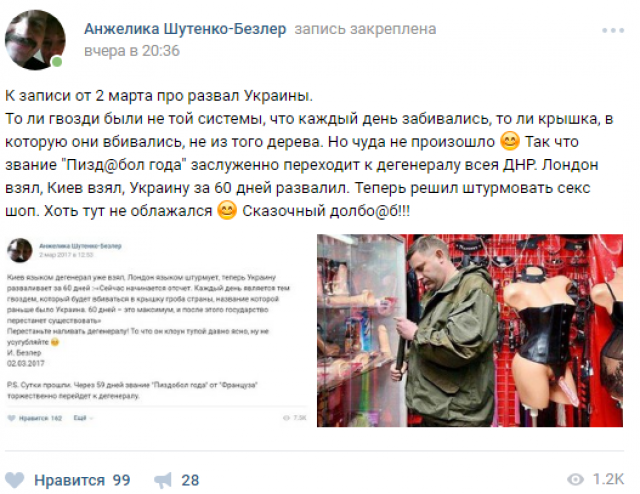Click the Нравится 99 like button

coord(68,480)
